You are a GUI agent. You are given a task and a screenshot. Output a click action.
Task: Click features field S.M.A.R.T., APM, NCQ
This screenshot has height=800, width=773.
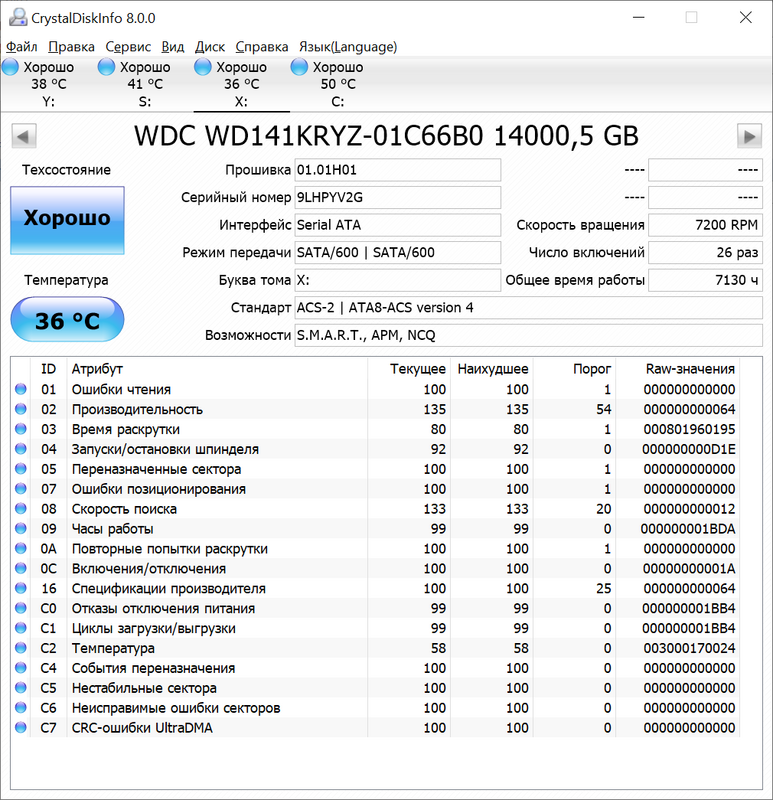point(529,335)
